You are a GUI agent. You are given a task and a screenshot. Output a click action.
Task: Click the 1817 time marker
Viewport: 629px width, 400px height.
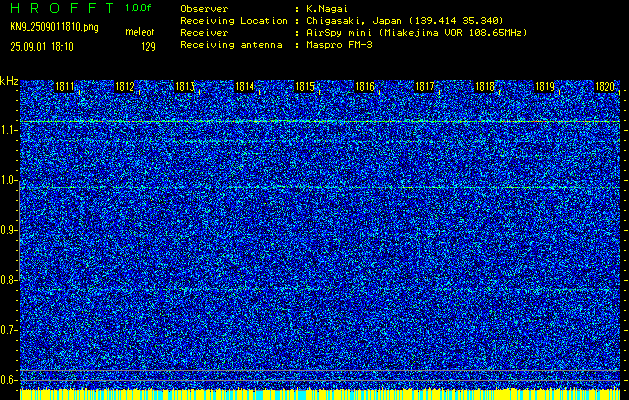(x=424, y=87)
